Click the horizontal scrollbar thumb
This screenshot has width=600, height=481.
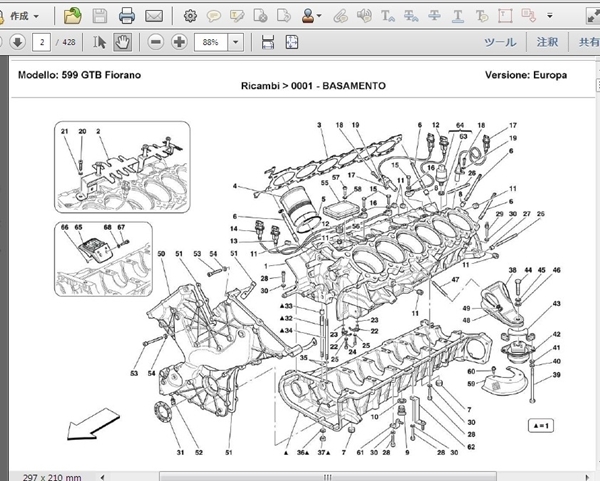(x=328, y=477)
